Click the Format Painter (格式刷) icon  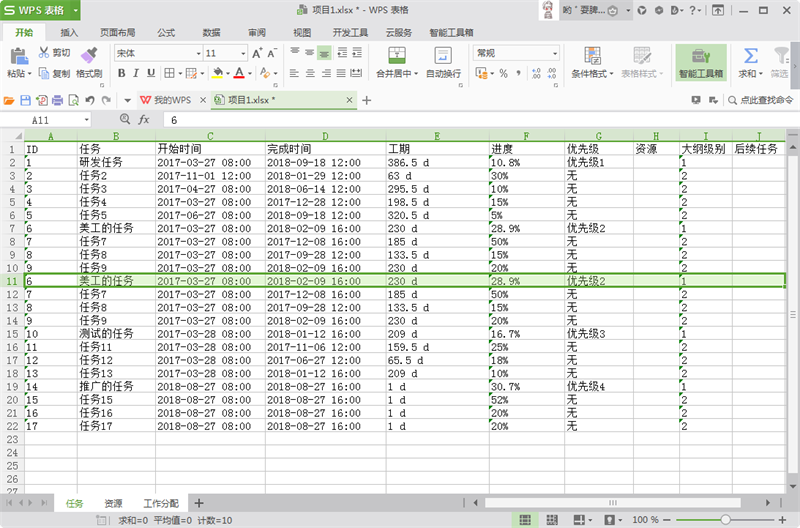pyautogui.click(x=89, y=55)
